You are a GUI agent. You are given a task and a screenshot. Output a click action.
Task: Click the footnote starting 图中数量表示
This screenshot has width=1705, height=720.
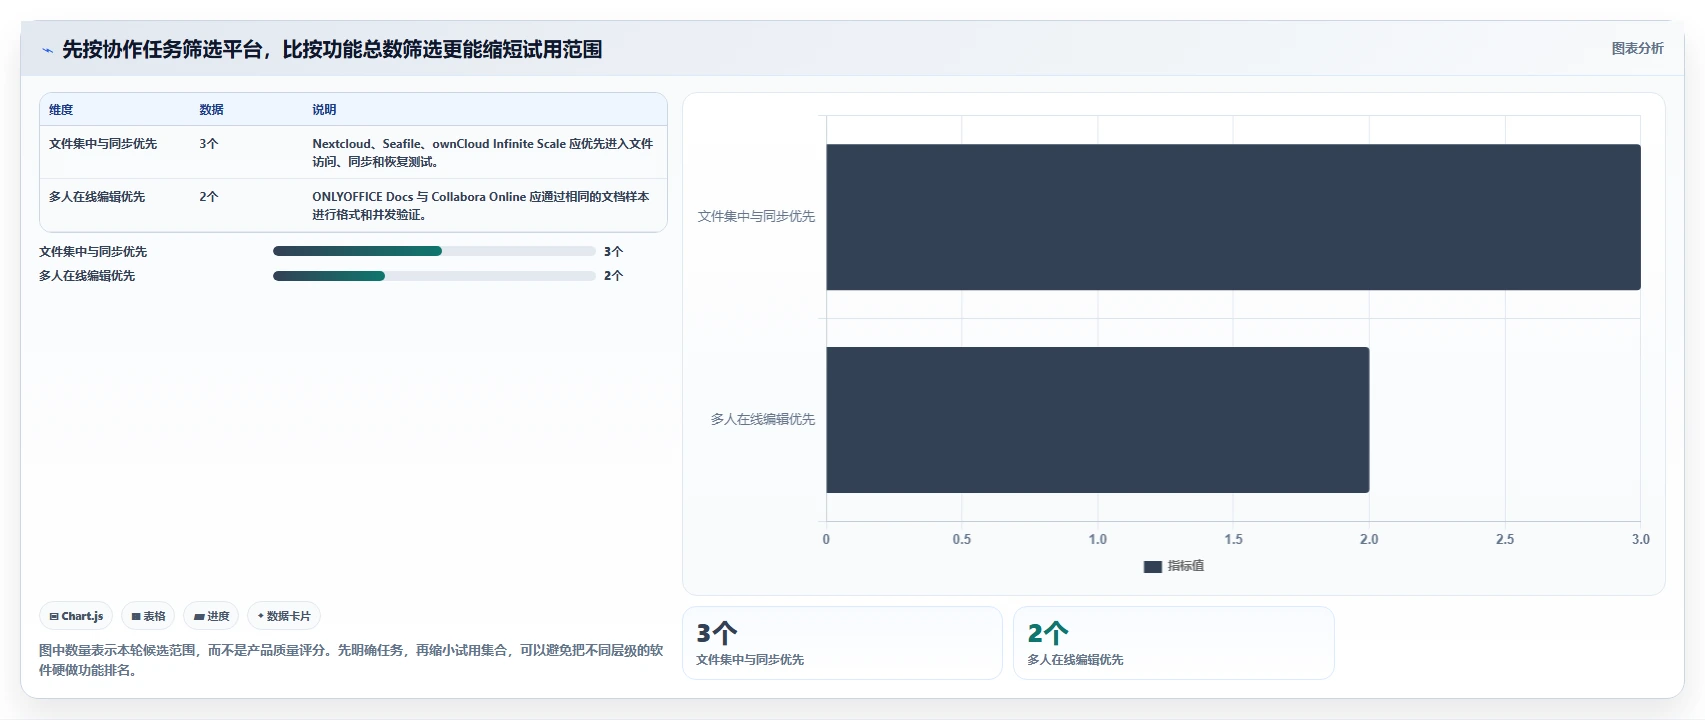click(x=351, y=660)
